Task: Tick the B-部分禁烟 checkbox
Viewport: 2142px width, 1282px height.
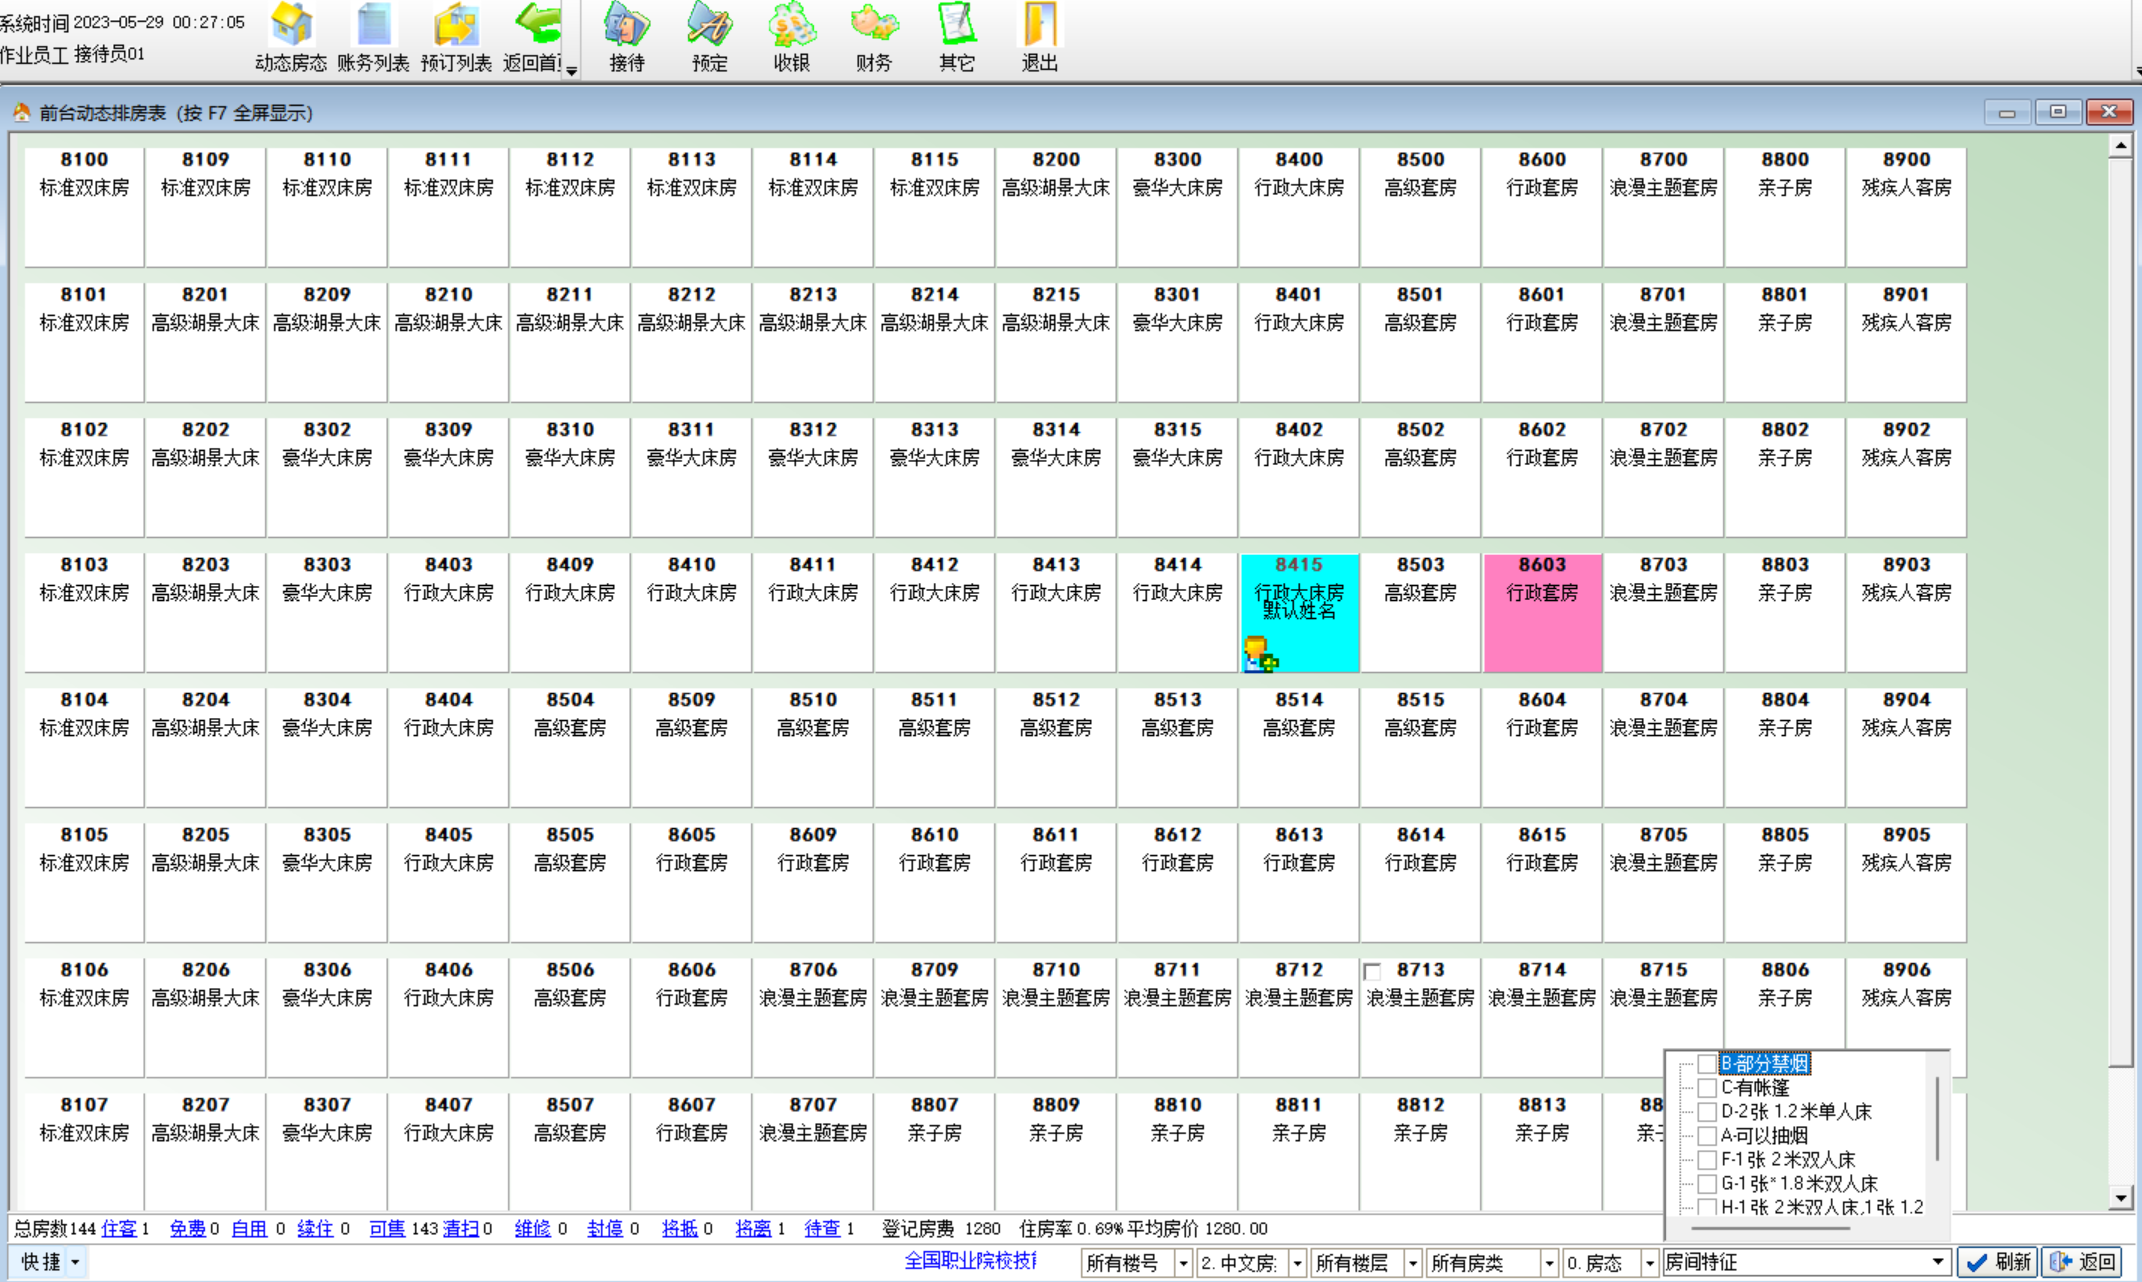Action: click(1707, 1064)
